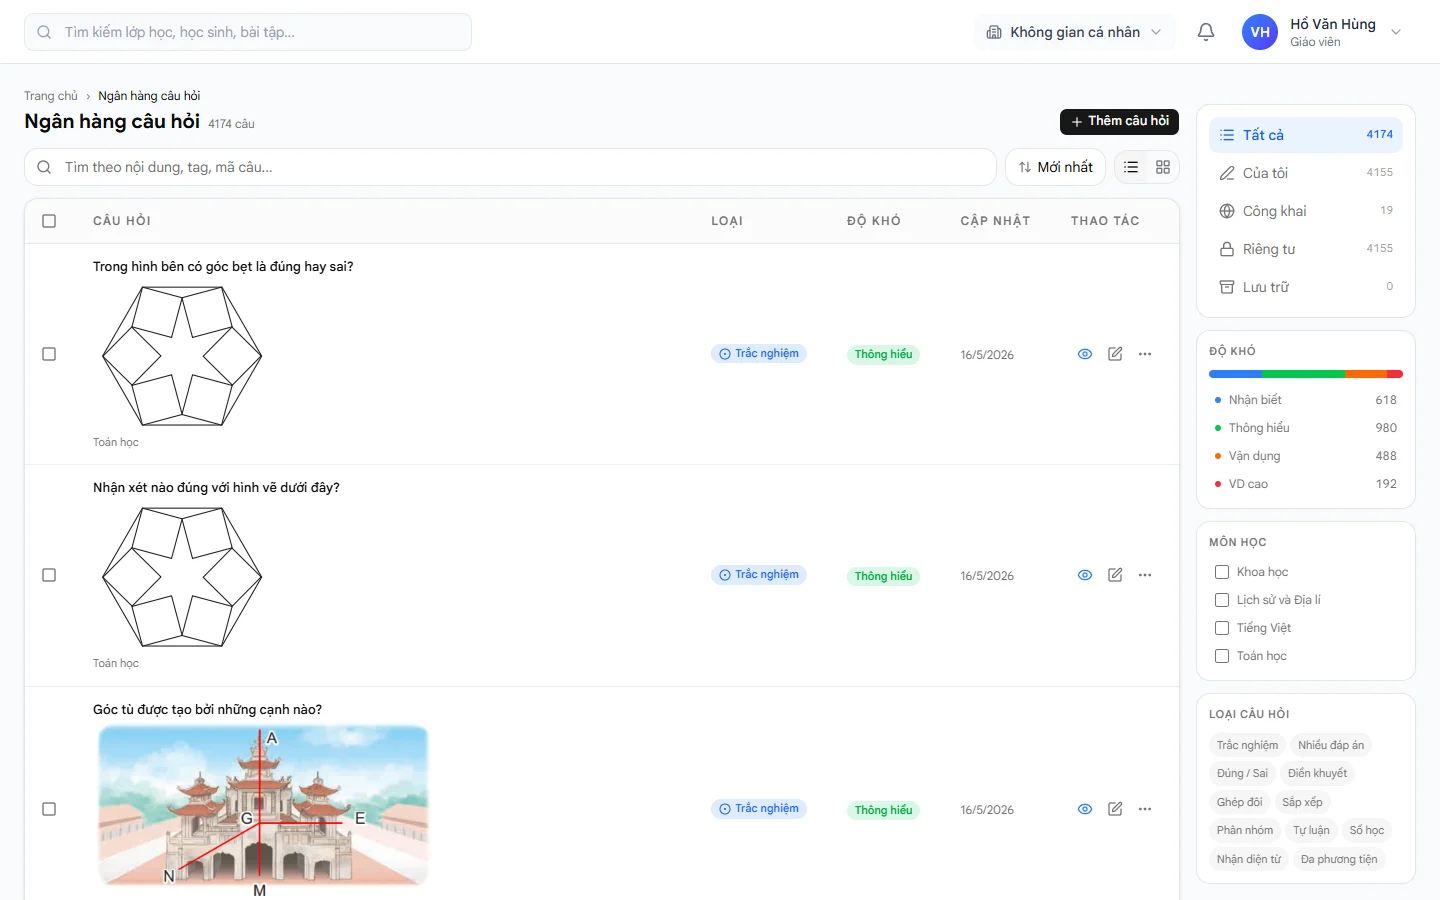Check the Toán học subject filter
This screenshot has height=900, width=1440.
coord(1222,656)
